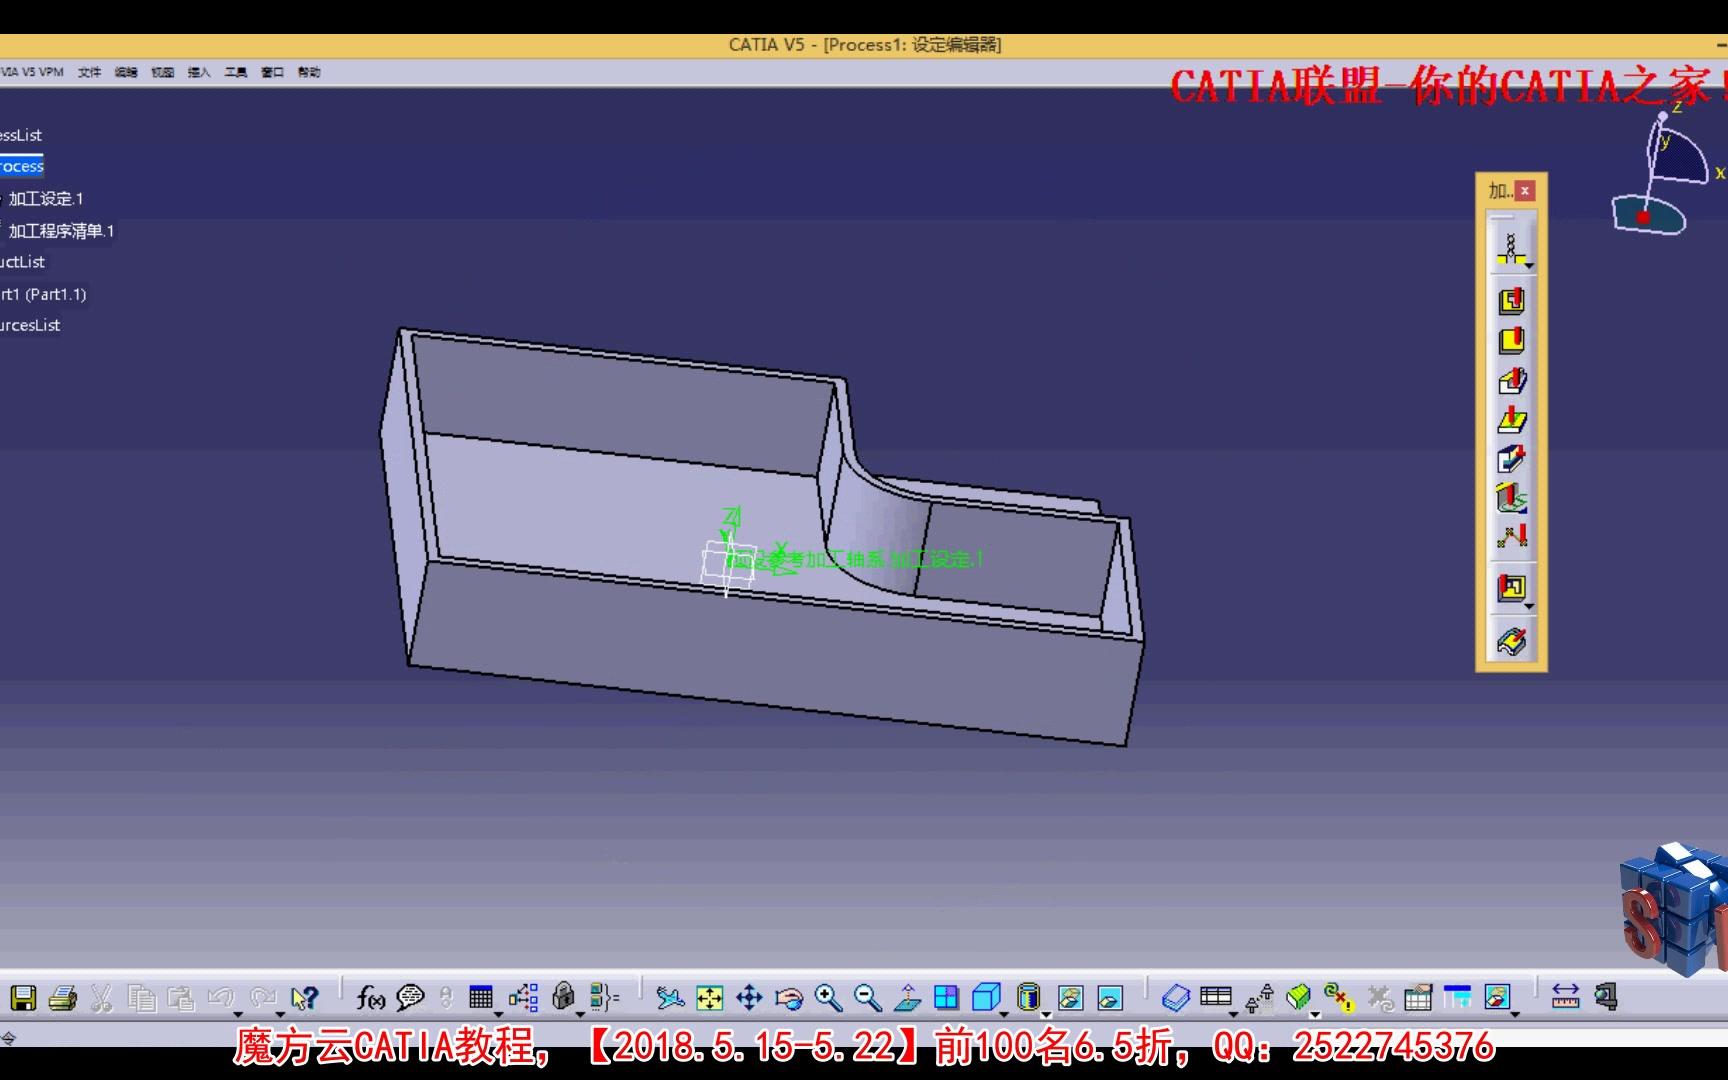Screen dimensions: 1728x1080
Task: Click the table-rows icon in bottom toolbar
Action: click(x=1216, y=996)
